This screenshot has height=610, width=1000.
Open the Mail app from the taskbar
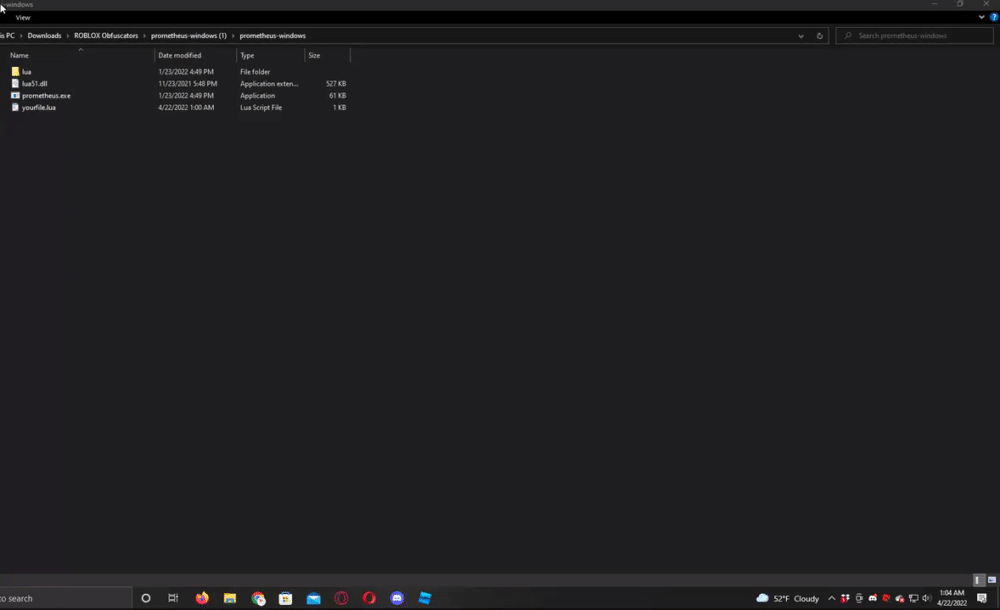(314, 599)
